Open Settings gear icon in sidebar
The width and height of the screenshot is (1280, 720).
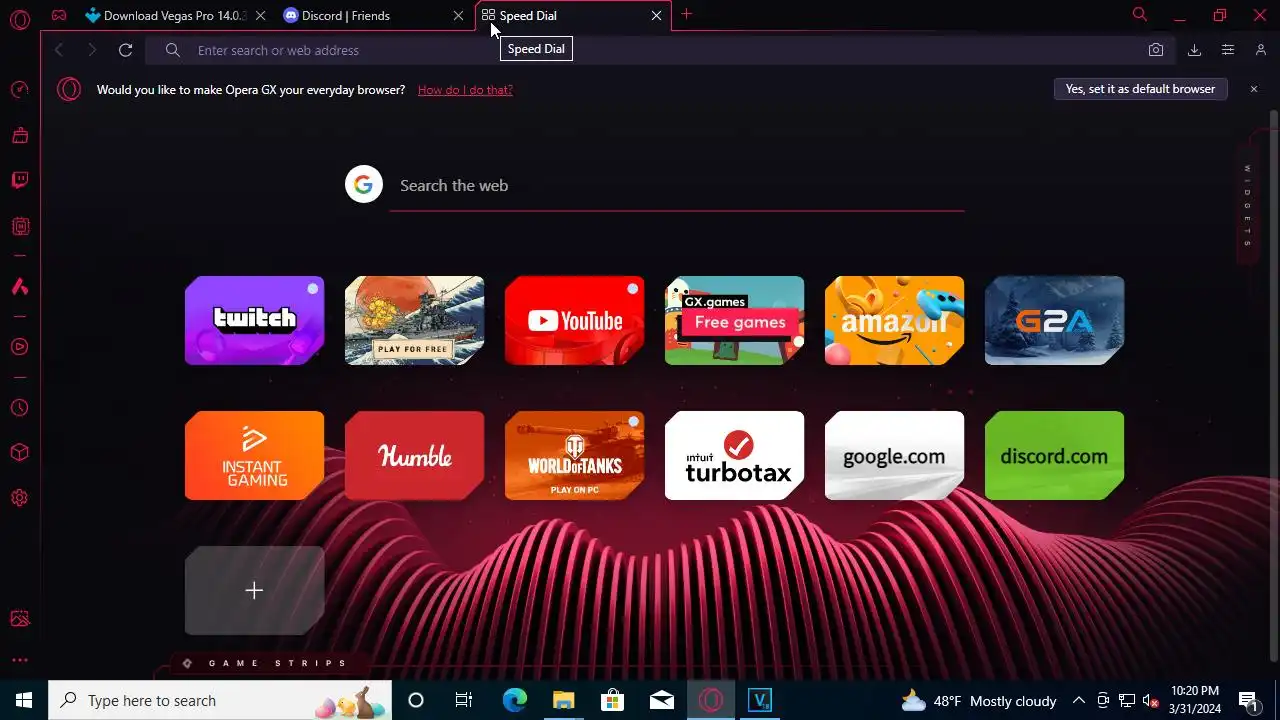point(19,498)
